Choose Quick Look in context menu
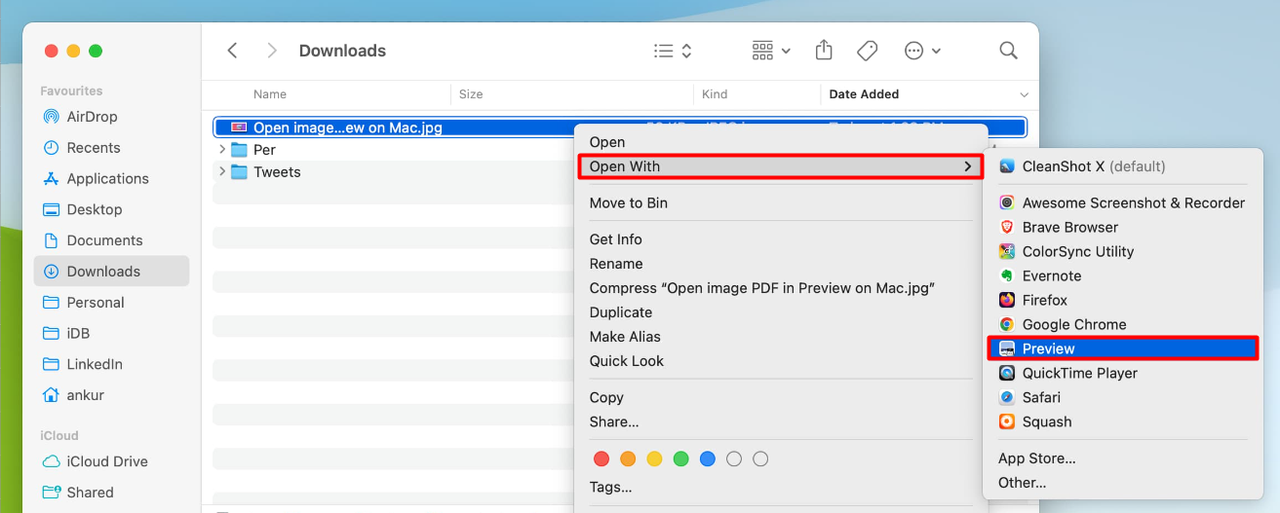This screenshot has width=1280, height=513. tap(781, 360)
